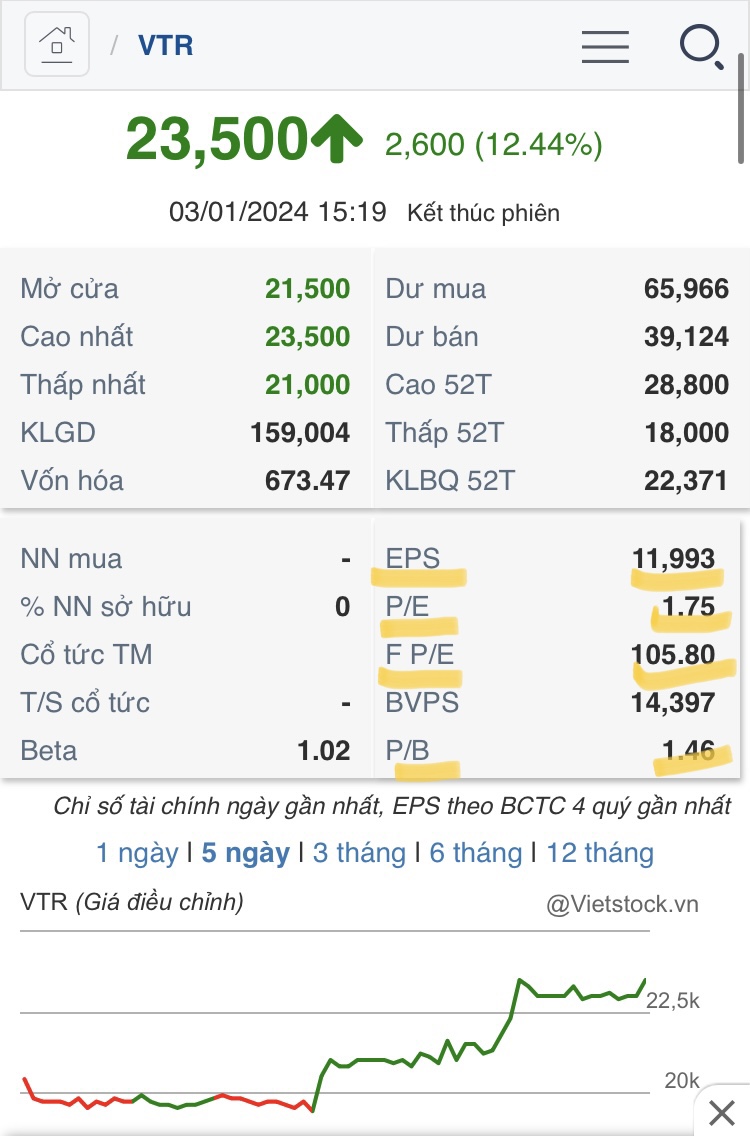Viewport: 750px width, 1136px height.
Task: Switch chart to 3 tháng range
Action: (359, 853)
